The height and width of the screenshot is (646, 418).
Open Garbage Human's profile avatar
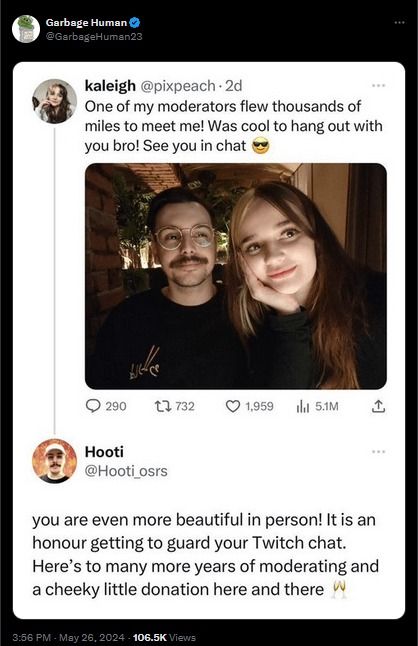point(26,29)
